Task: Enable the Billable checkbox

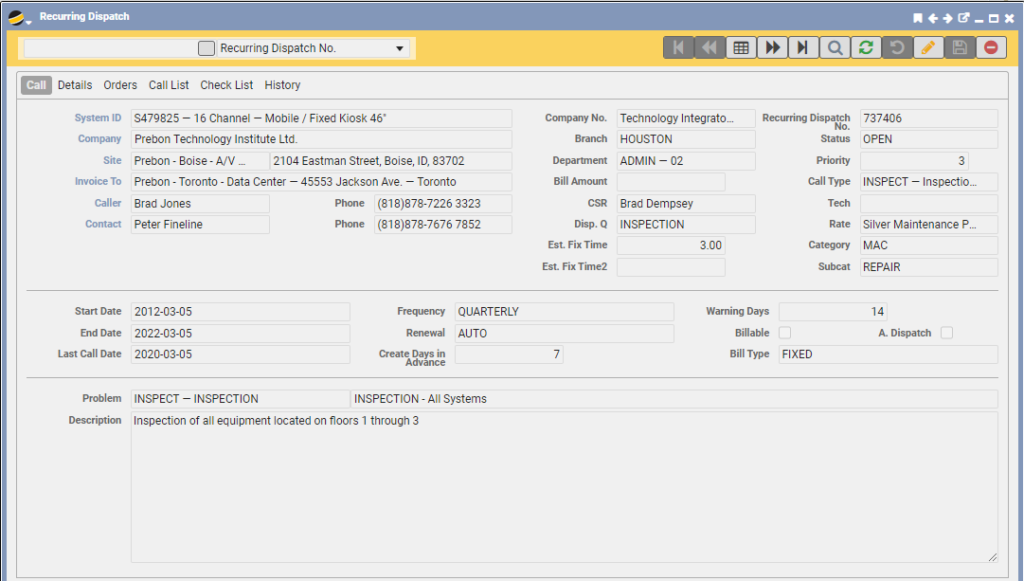Action: click(786, 333)
